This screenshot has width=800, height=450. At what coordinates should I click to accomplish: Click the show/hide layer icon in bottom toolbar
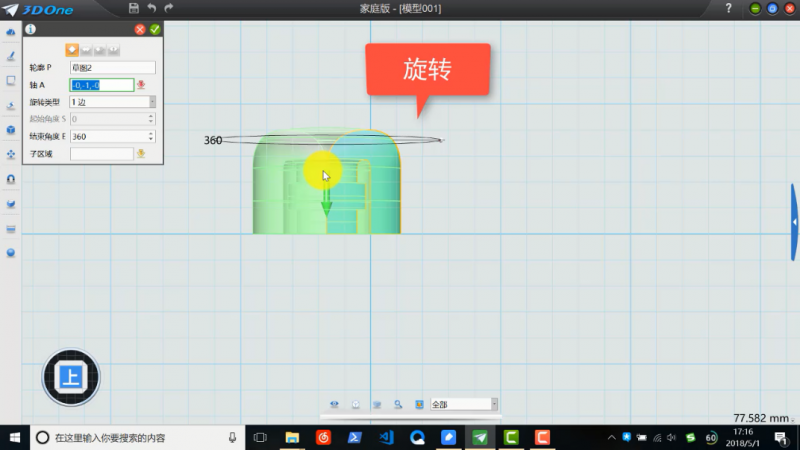pos(377,404)
